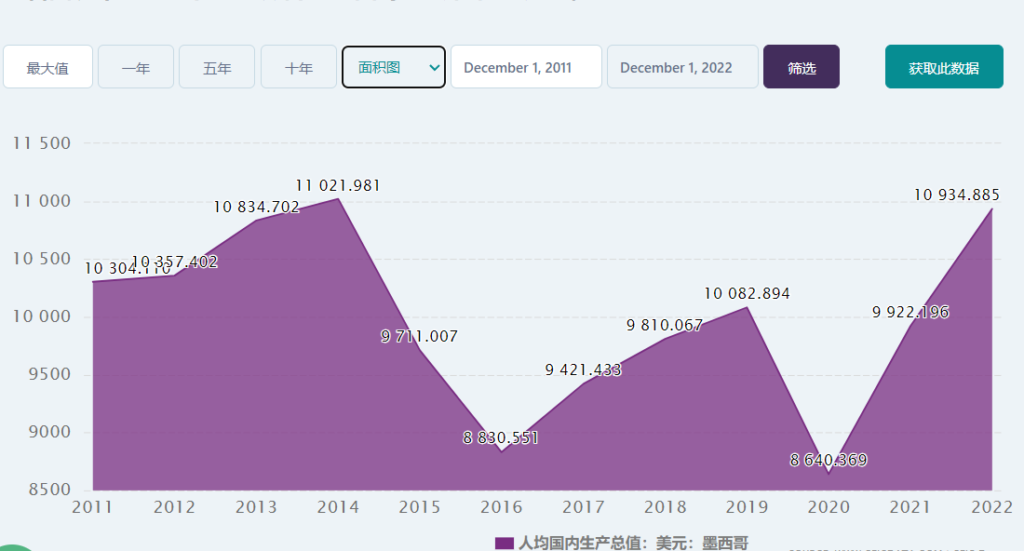The image size is (1024, 551).
Task: Click the end date field December 1, 2022
Action: pos(682,67)
